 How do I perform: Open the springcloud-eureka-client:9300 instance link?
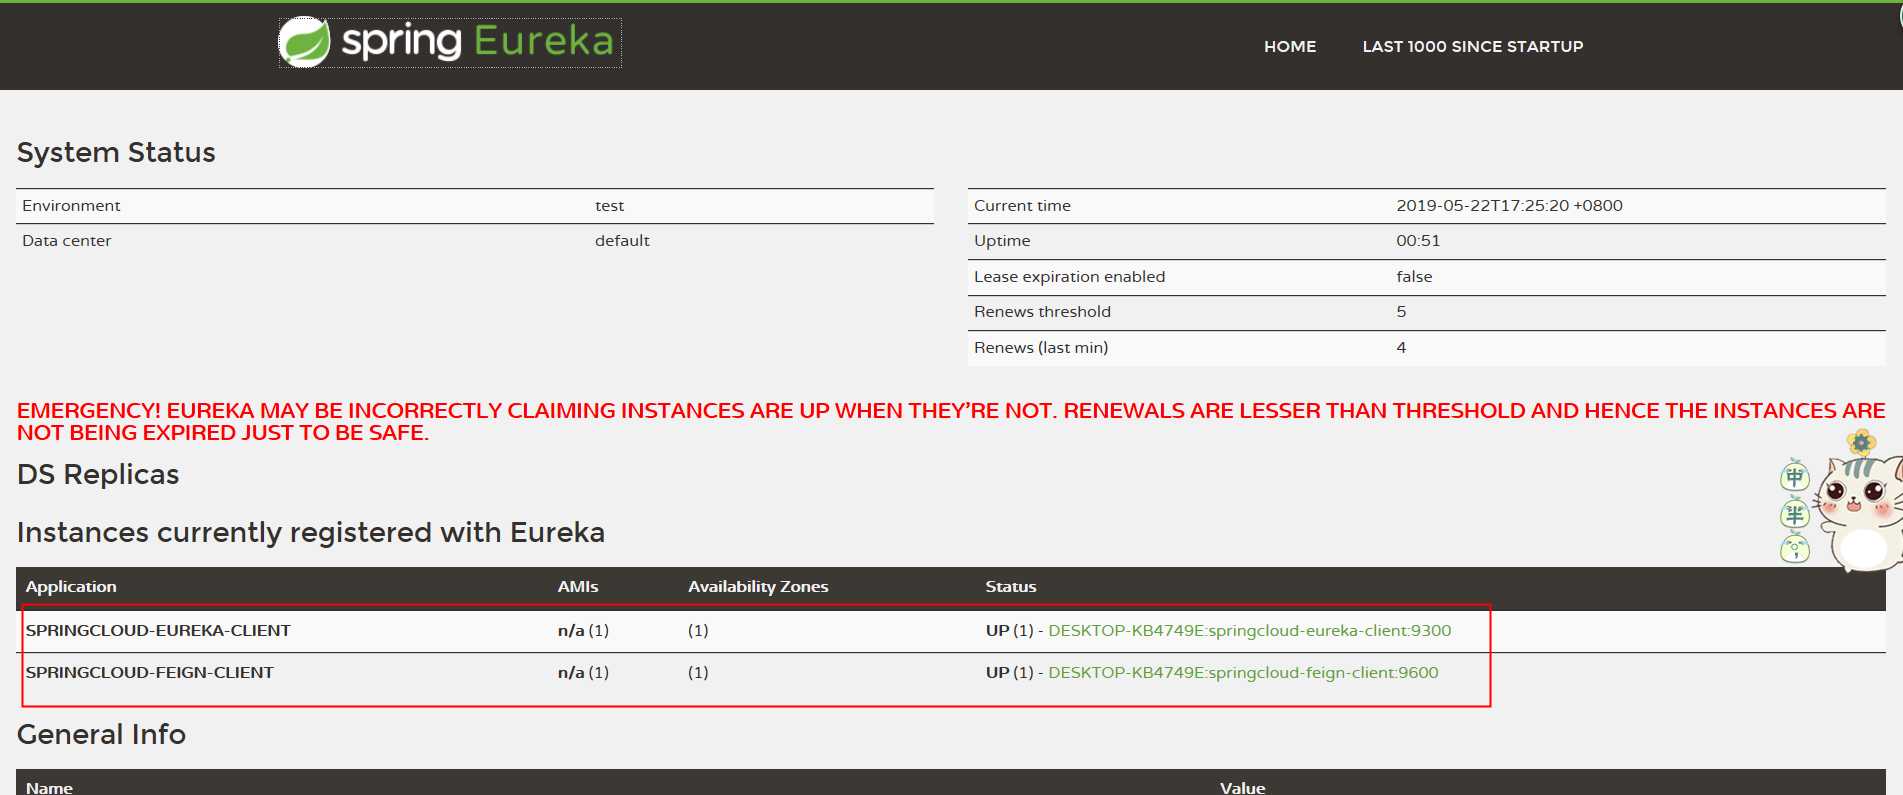1249,630
